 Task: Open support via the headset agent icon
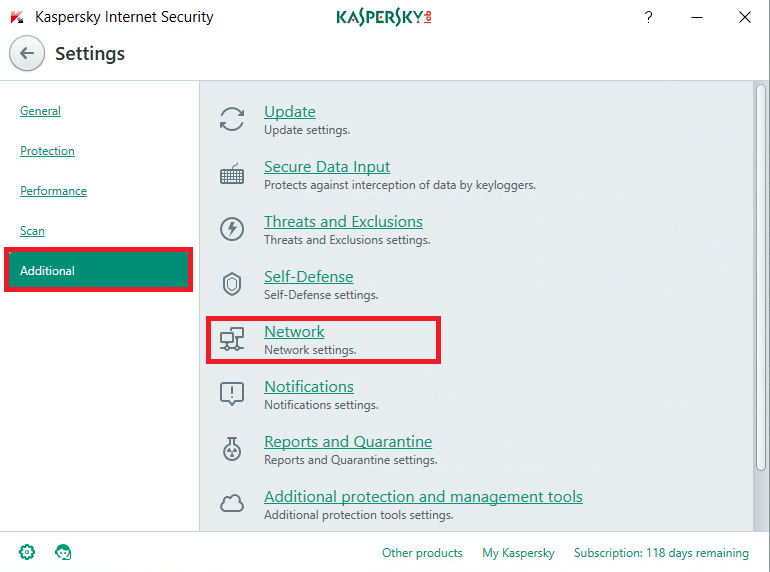pyautogui.click(x=63, y=552)
